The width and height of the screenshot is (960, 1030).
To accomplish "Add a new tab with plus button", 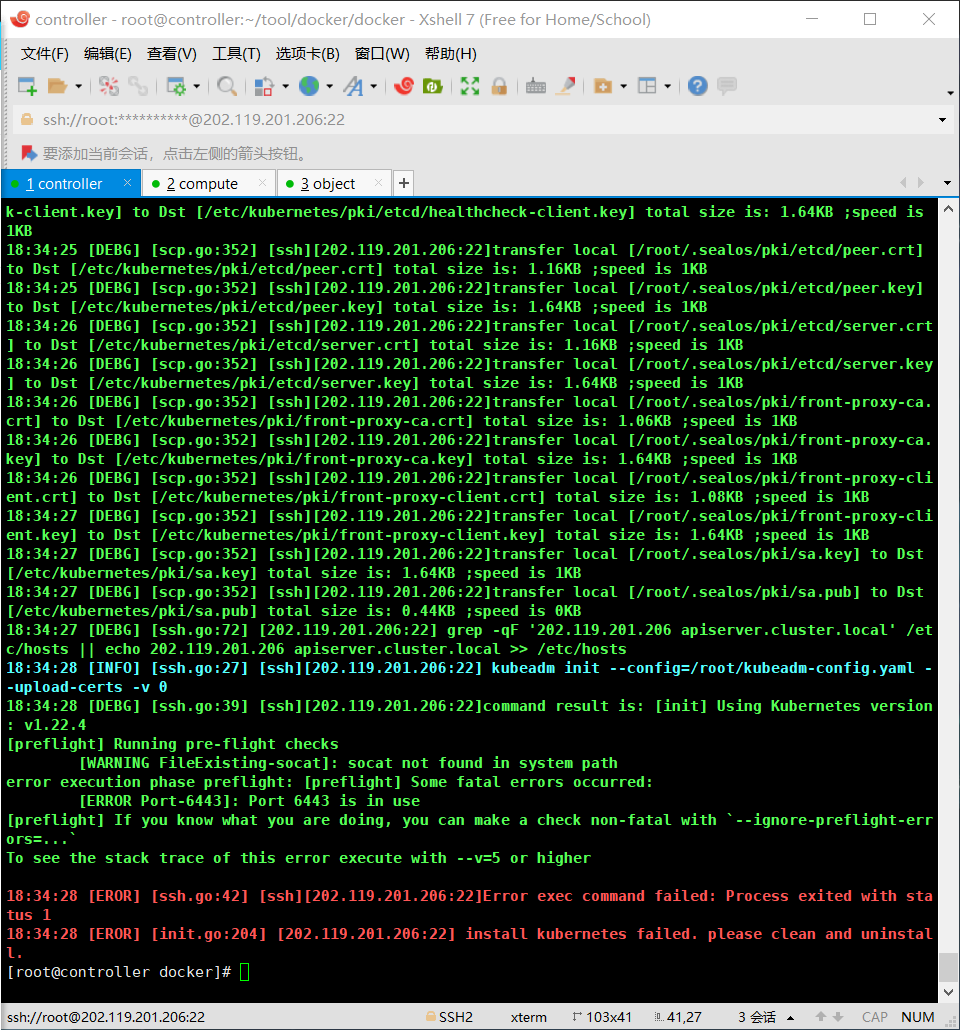I will point(404,183).
